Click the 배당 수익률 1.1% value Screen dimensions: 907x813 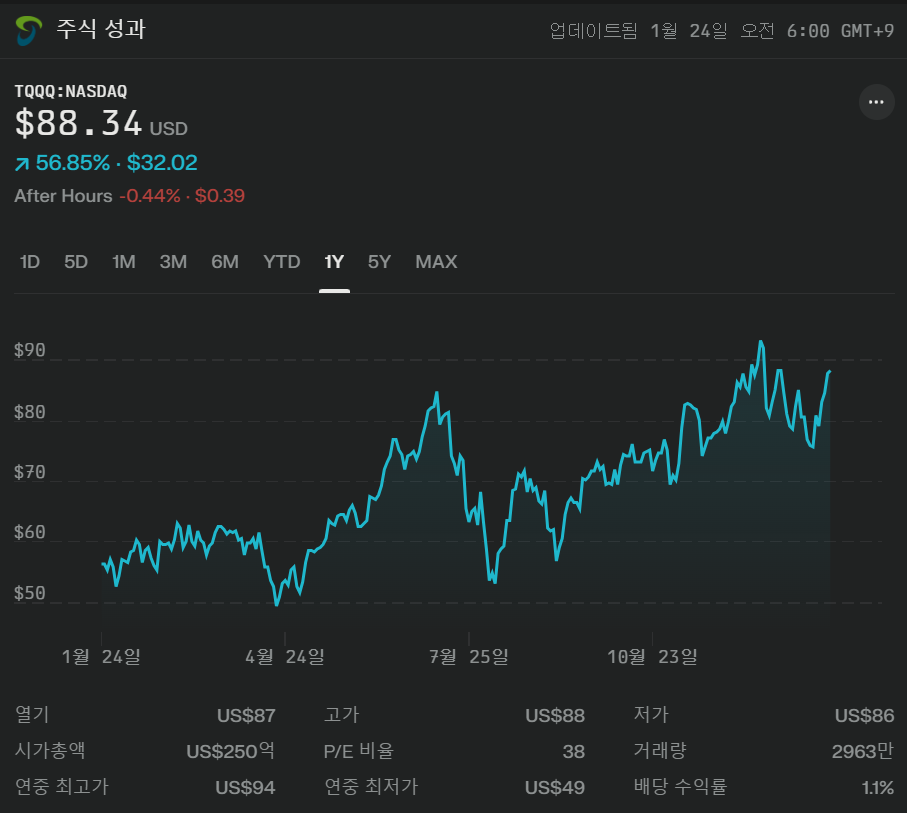click(x=878, y=788)
